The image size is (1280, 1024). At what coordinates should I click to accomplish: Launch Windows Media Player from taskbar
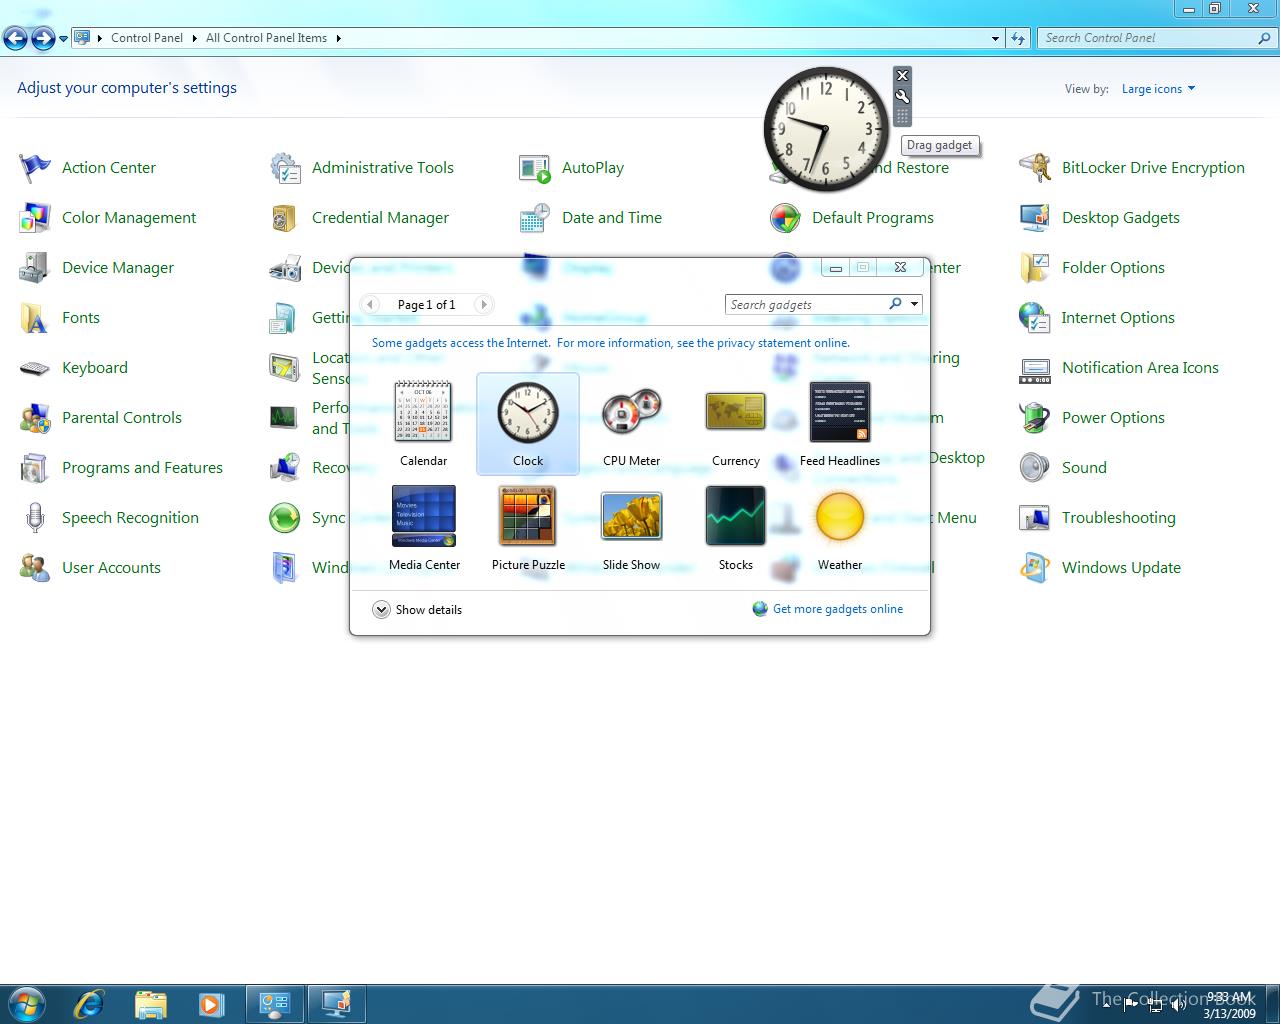211,1003
